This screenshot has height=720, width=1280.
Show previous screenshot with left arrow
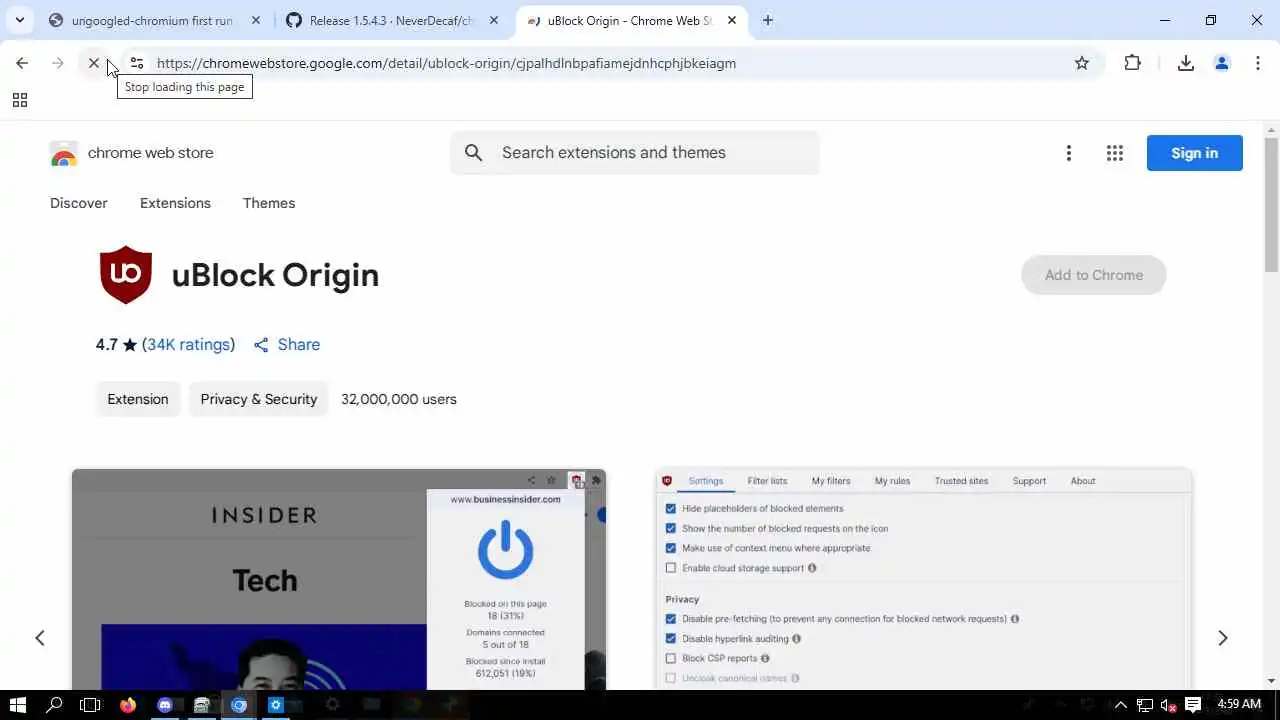coord(40,638)
